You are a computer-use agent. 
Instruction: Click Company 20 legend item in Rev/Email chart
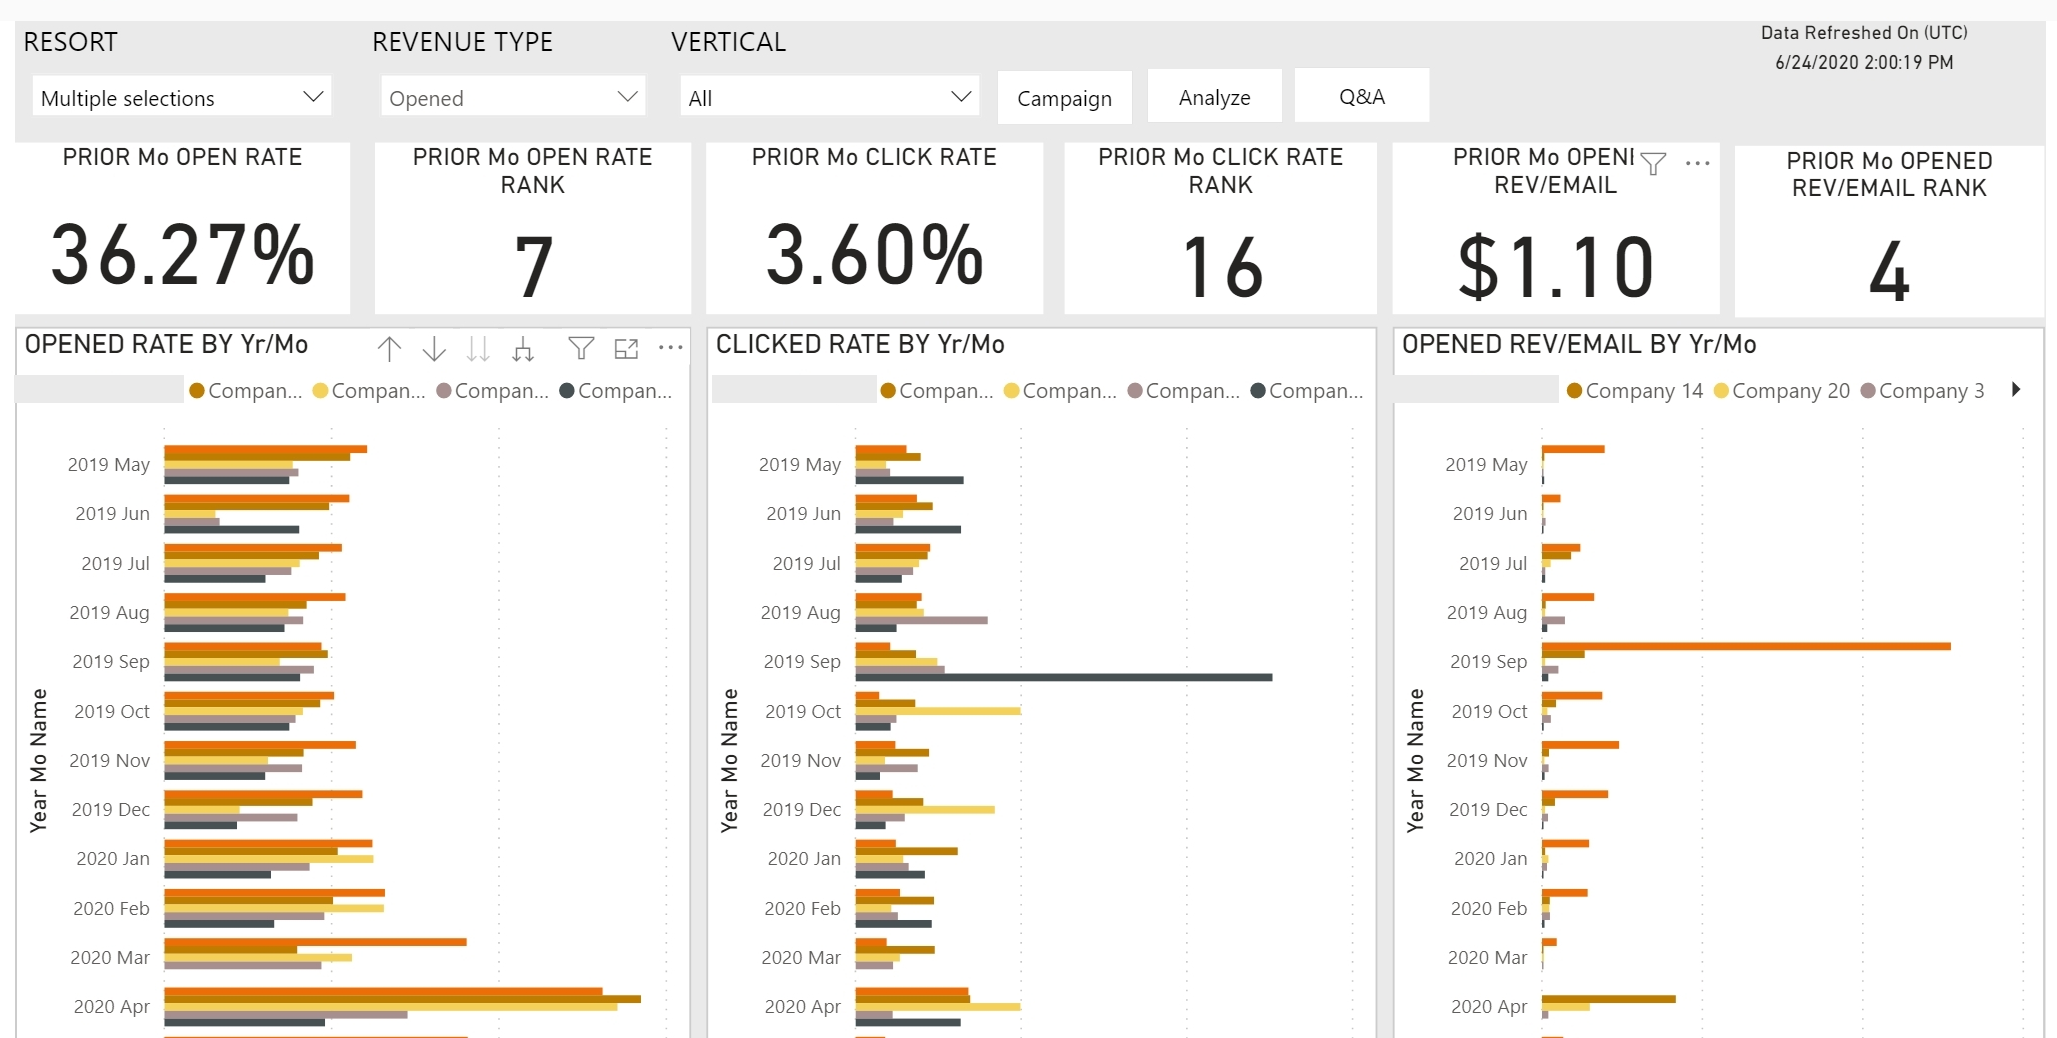[x=1780, y=391]
